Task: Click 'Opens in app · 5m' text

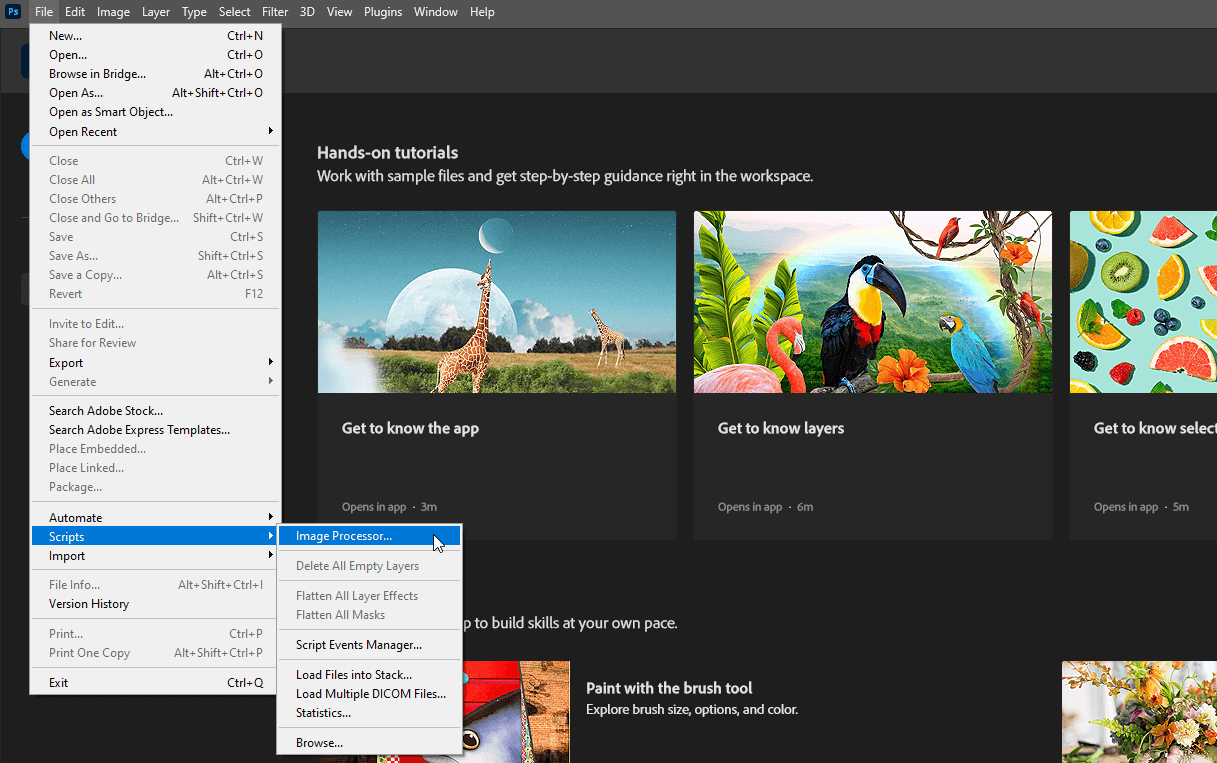Action: click(1141, 507)
